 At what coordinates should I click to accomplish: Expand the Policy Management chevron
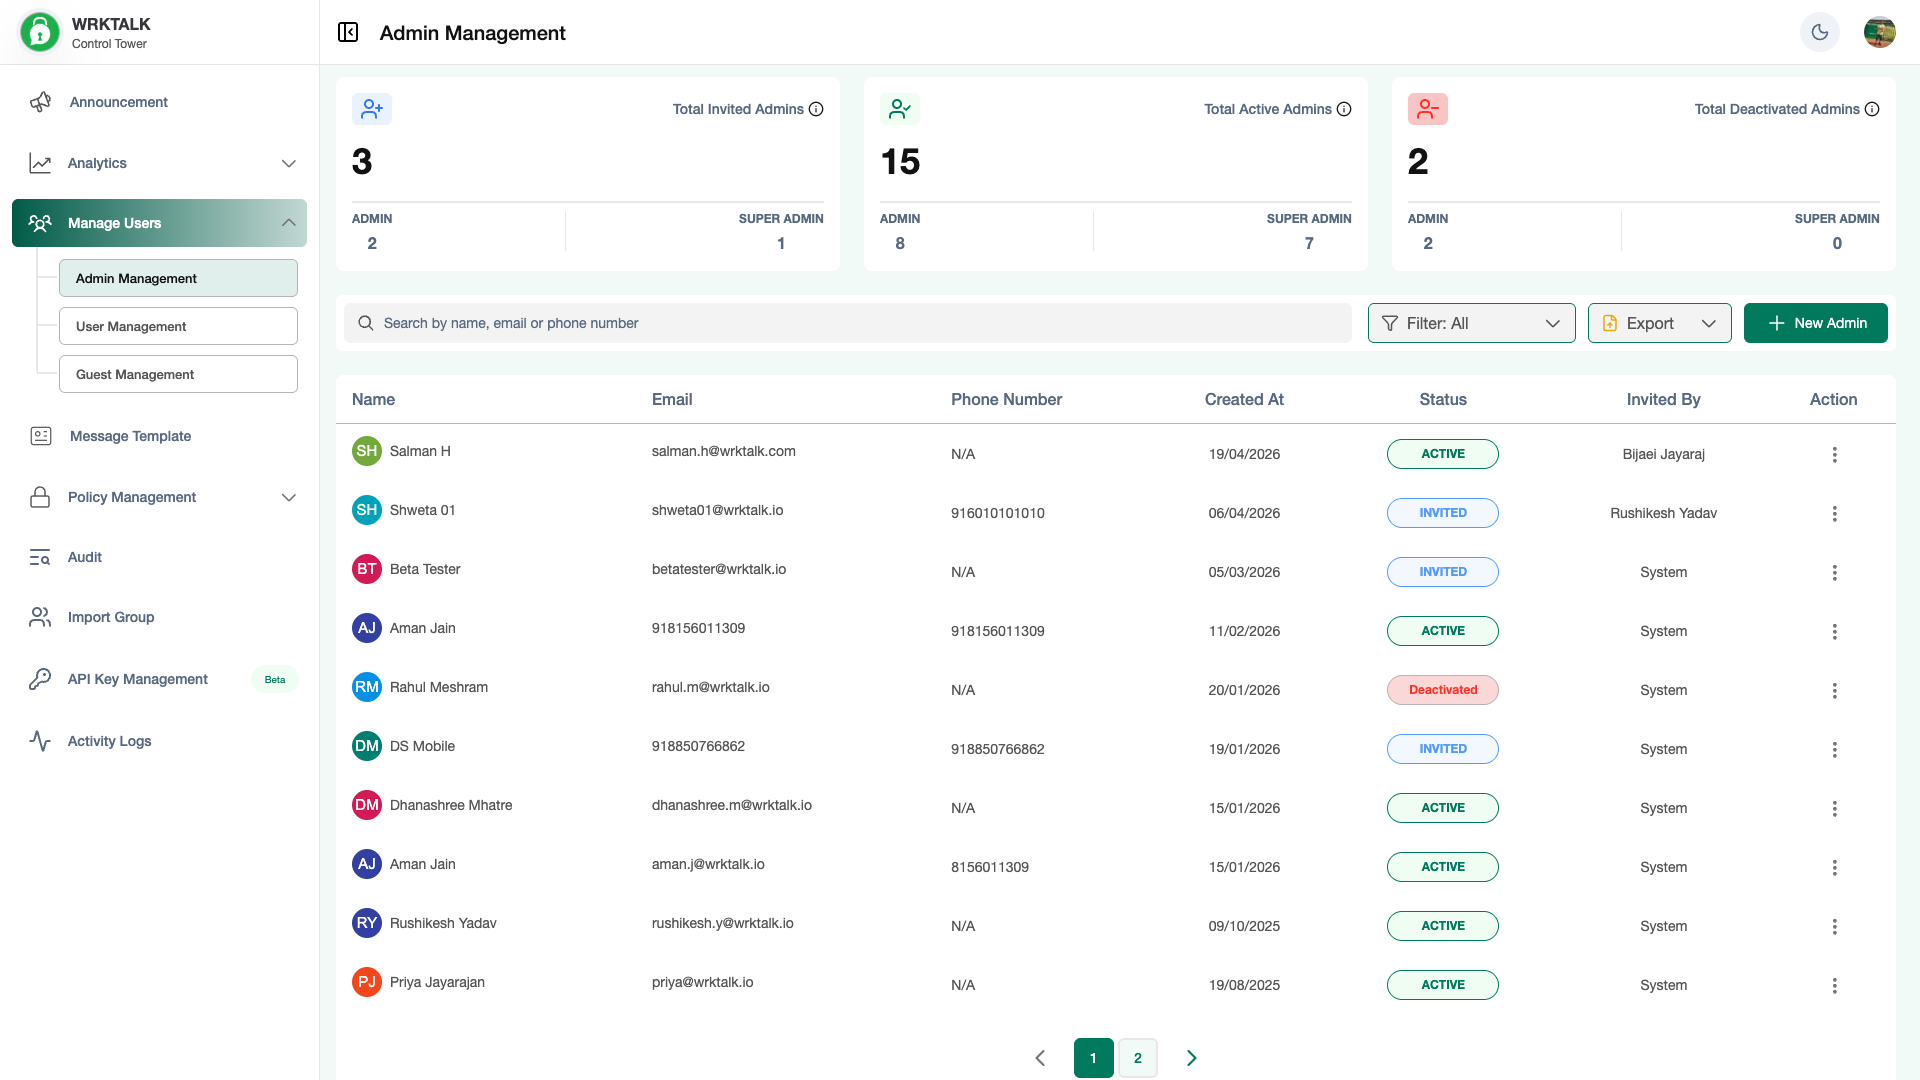click(x=289, y=497)
